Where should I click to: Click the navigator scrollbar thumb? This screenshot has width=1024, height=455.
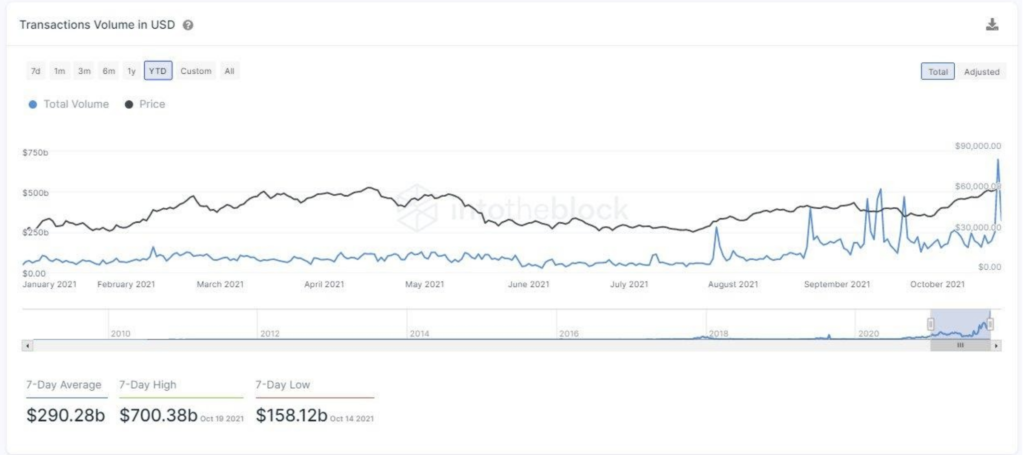[960, 345]
